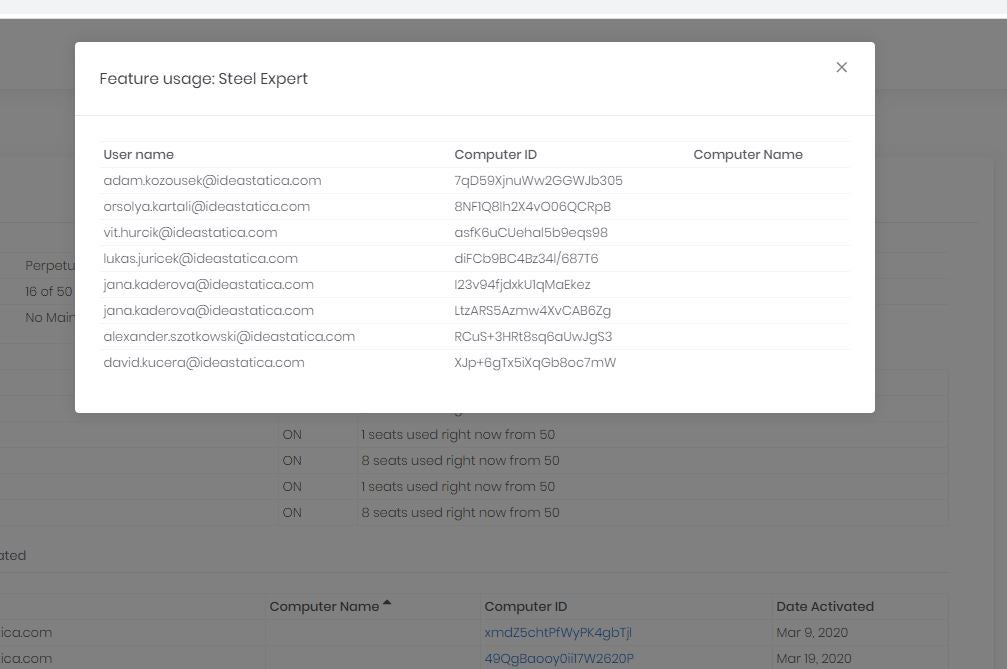Click alexander.szotkowski@ideastatica.com user name
This screenshot has height=669, width=1007.
pyautogui.click(x=229, y=336)
